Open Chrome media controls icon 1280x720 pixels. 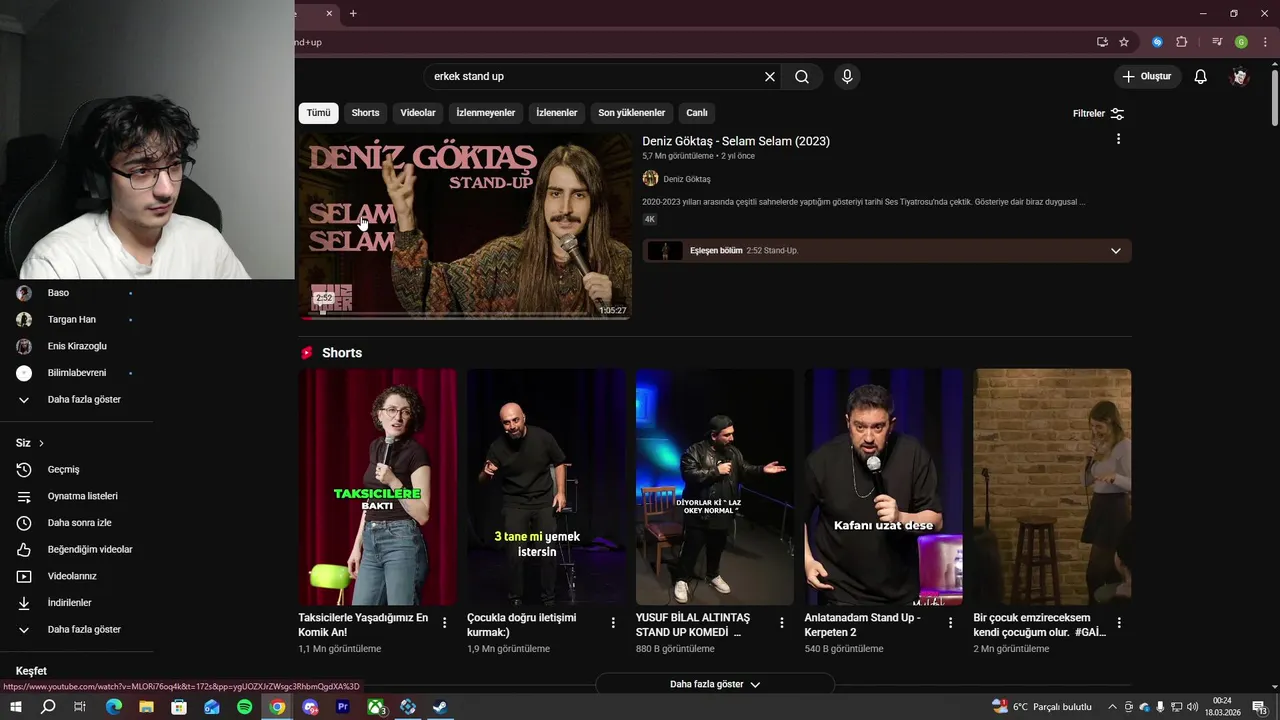pyautogui.click(x=1217, y=42)
